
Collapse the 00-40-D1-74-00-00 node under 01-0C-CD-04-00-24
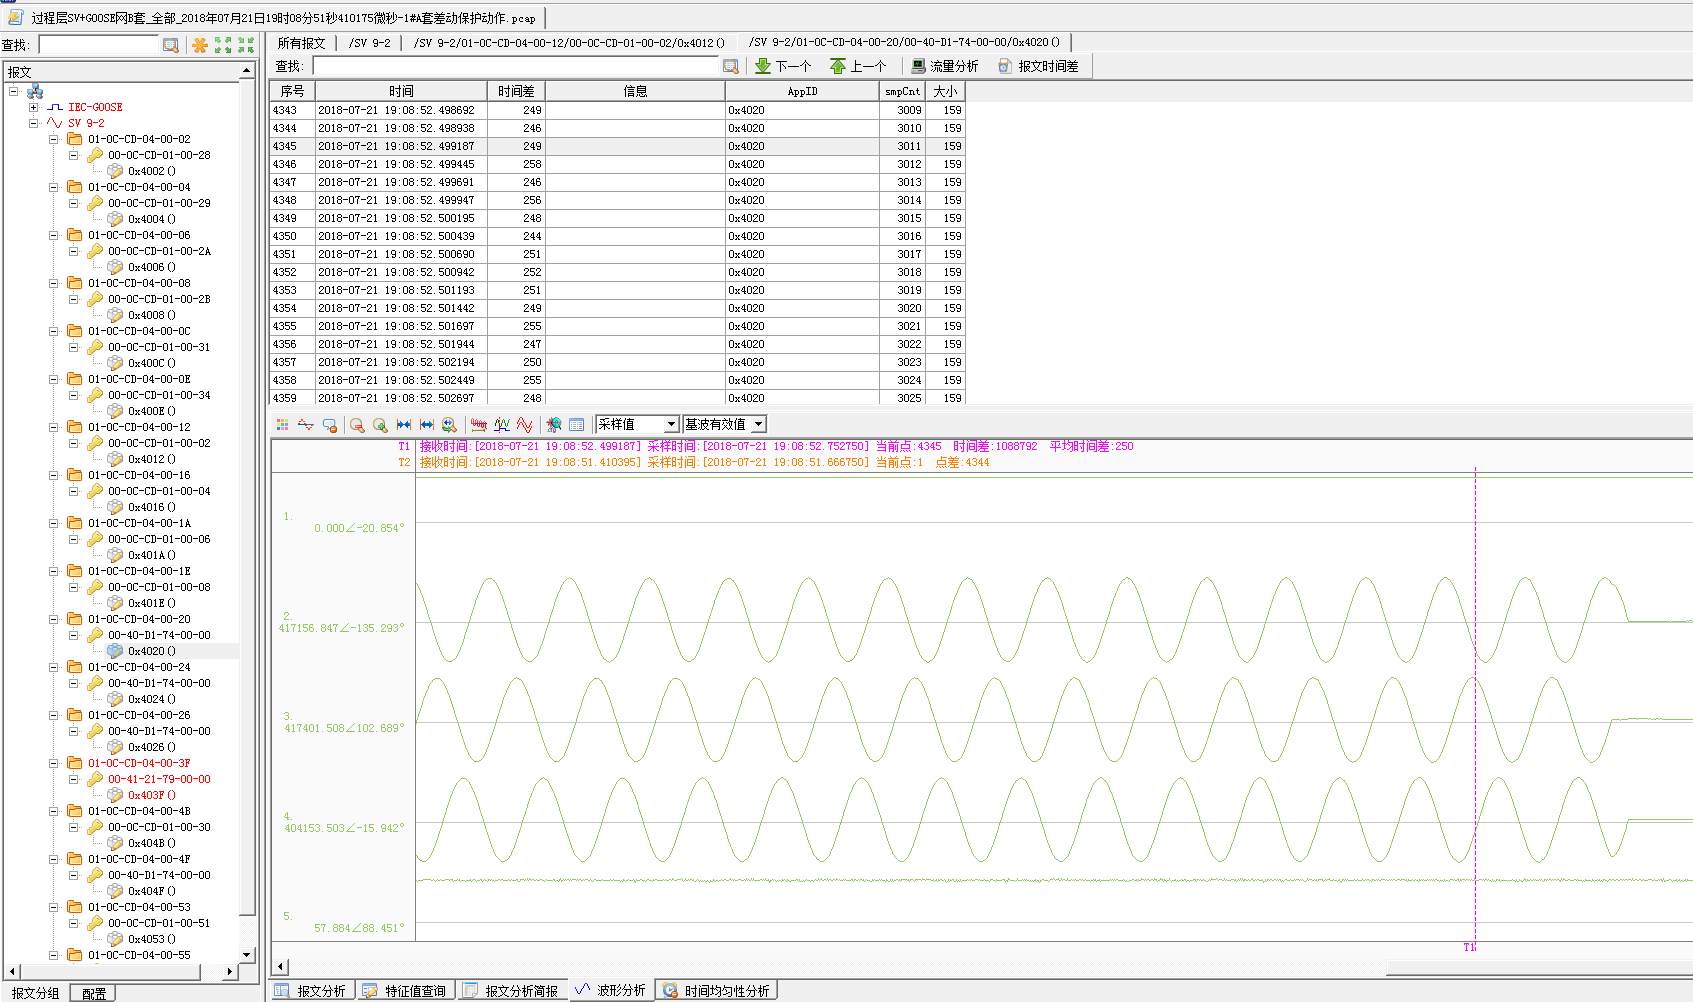point(74,683)
